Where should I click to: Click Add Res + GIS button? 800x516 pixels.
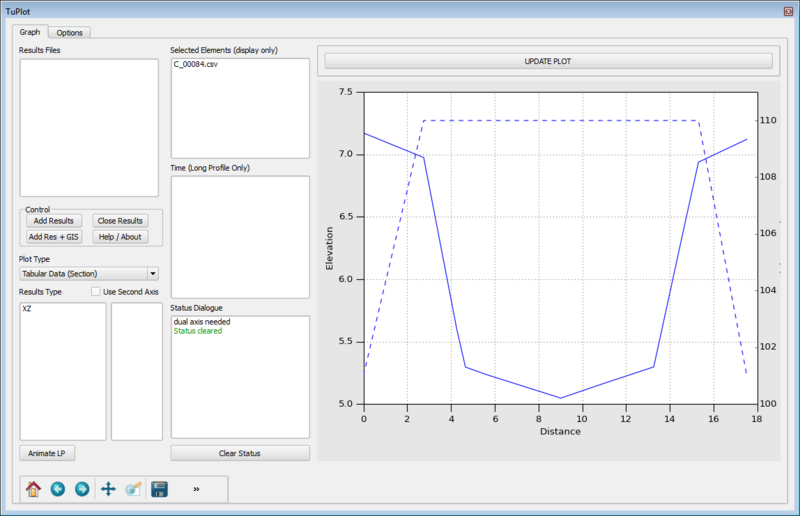coord(54,237)
